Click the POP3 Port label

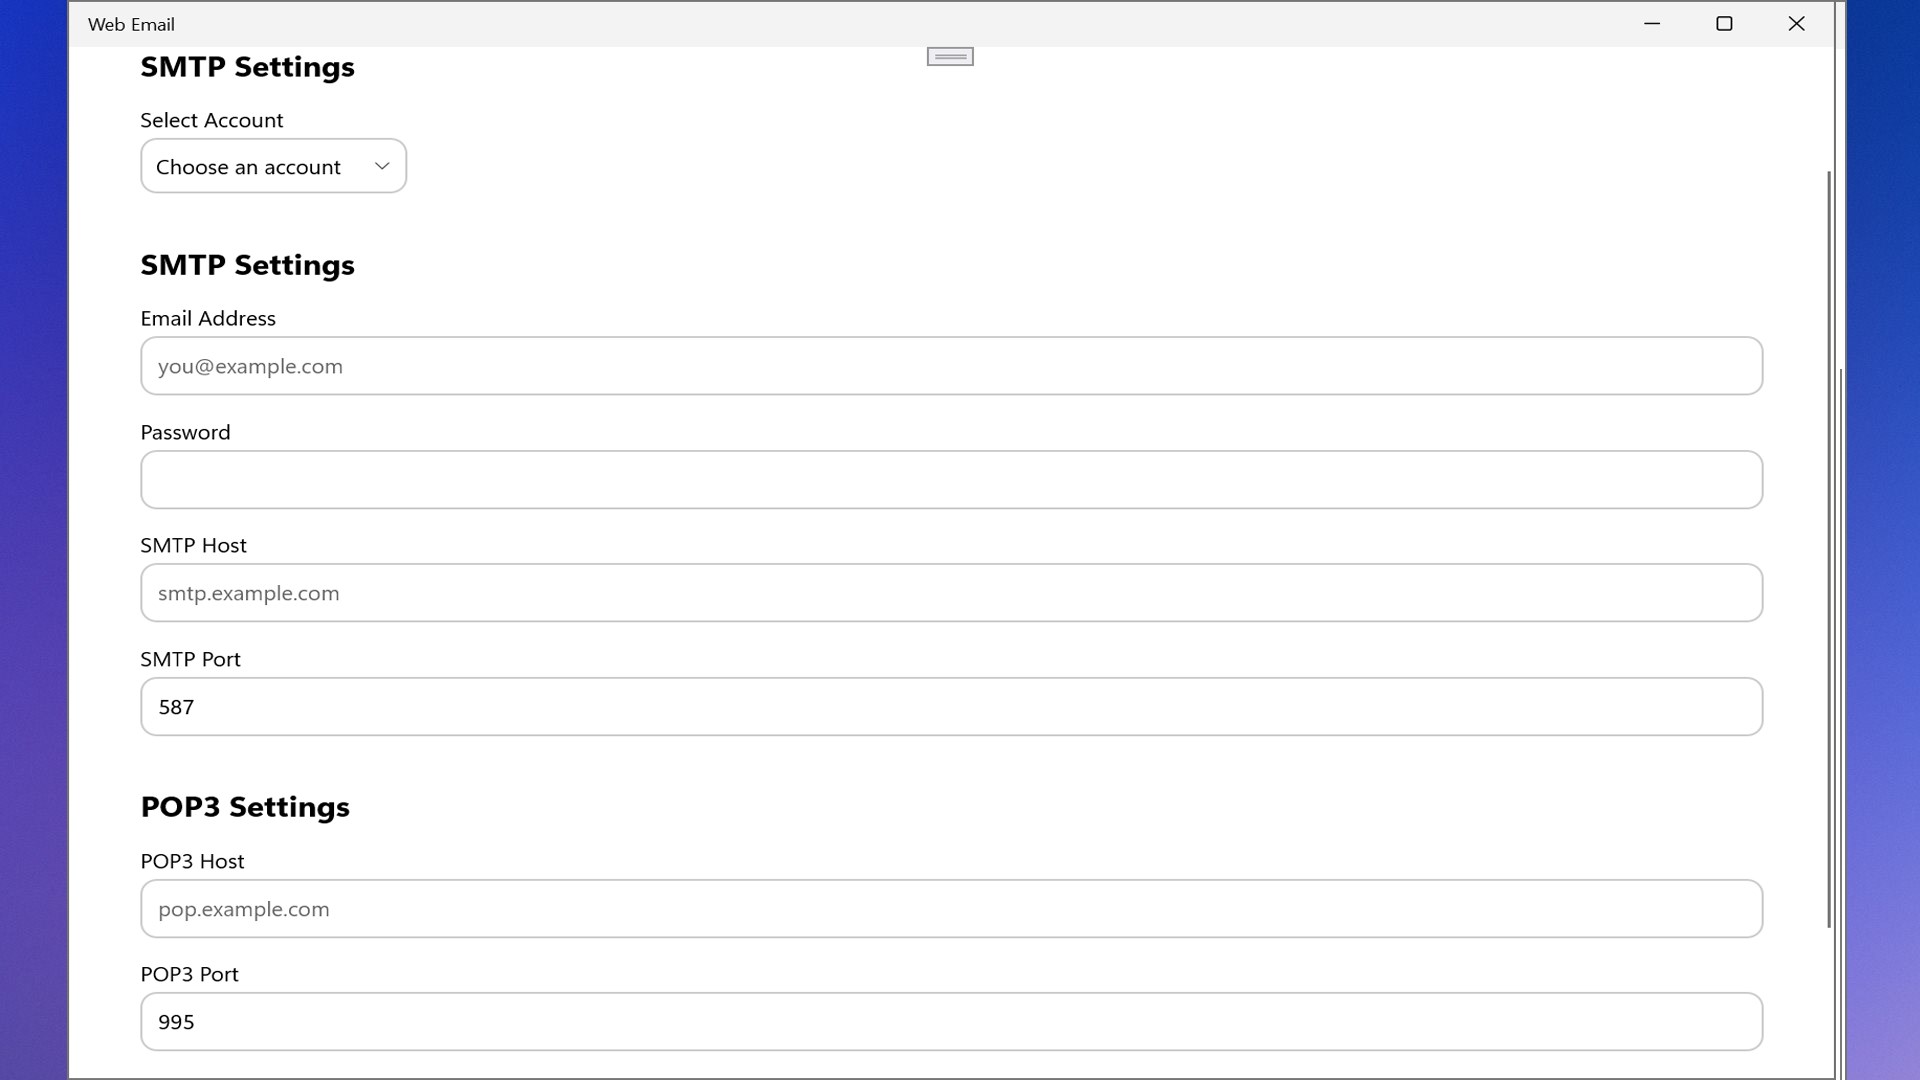click(x=189, y=974)
